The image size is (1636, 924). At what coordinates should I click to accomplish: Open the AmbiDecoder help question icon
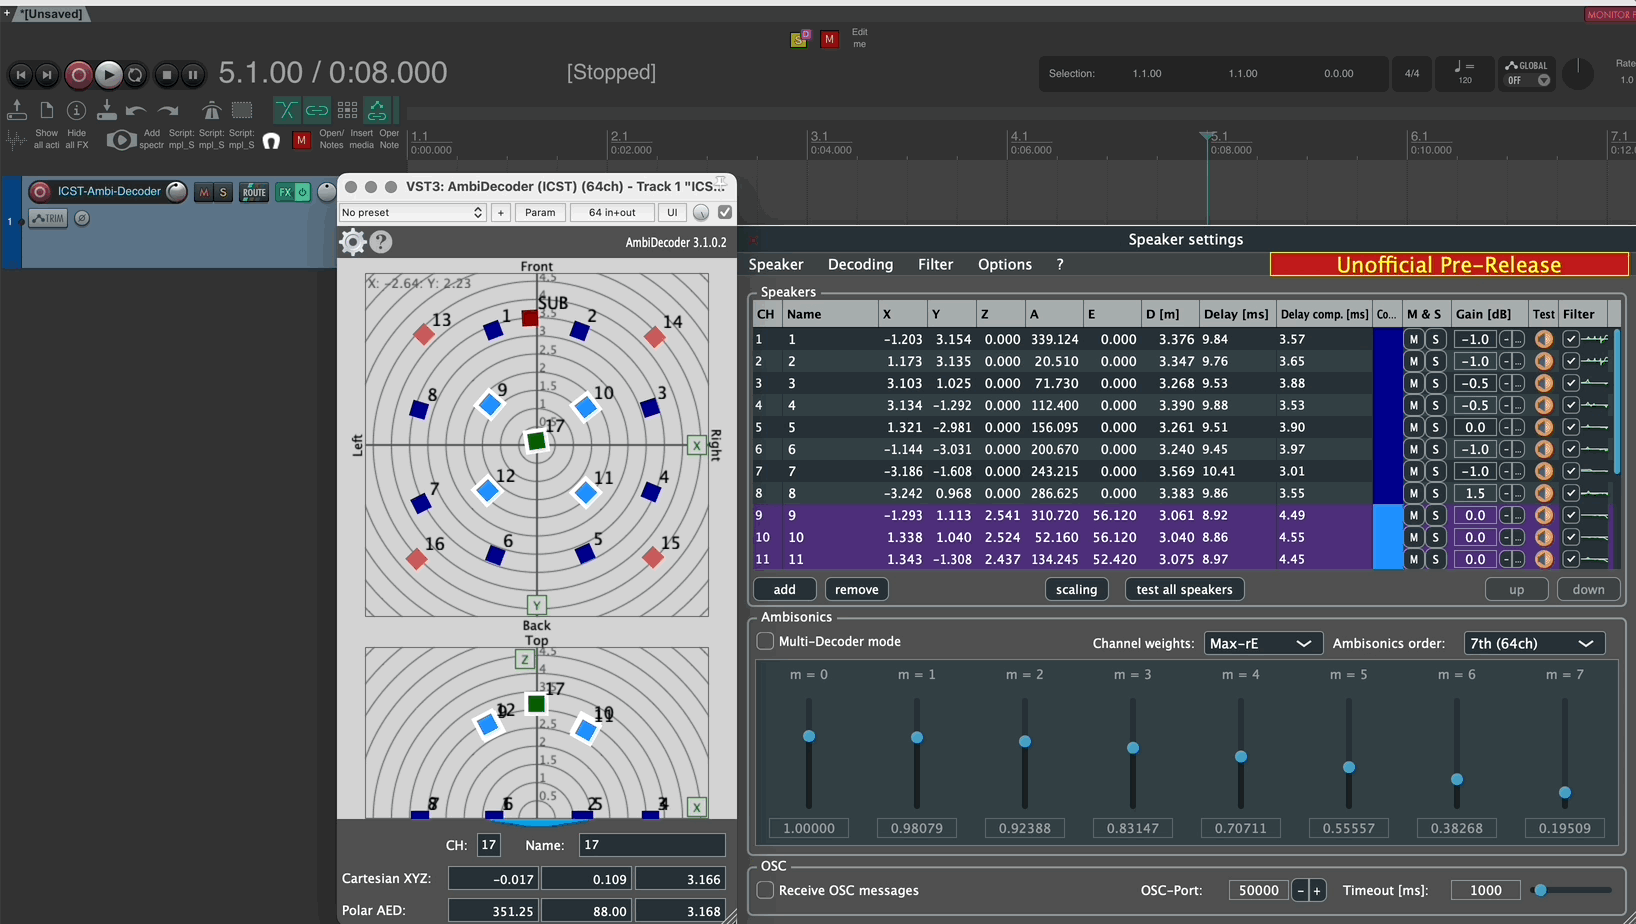pyautogui.click(x=381, y=242)
